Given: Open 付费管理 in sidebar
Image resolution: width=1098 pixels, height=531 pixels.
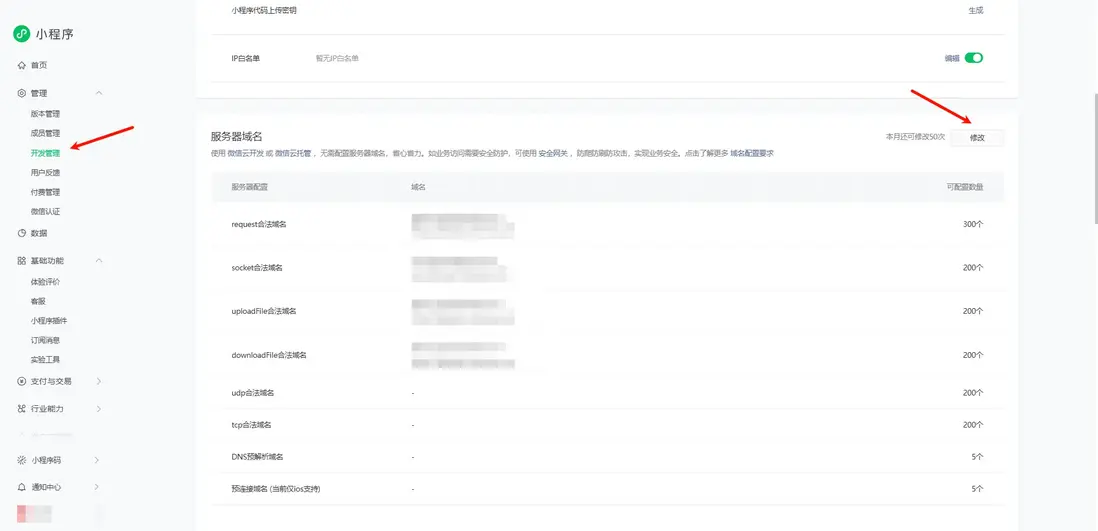Looking at the screenshot, I should tap(46, 192).
